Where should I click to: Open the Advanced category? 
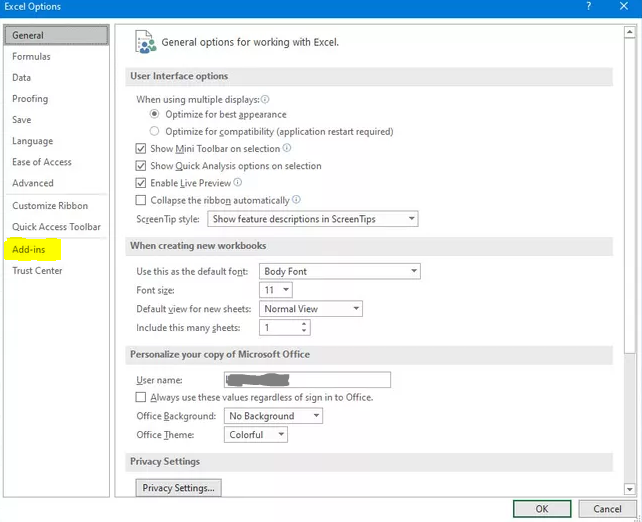tap(57, 183)
